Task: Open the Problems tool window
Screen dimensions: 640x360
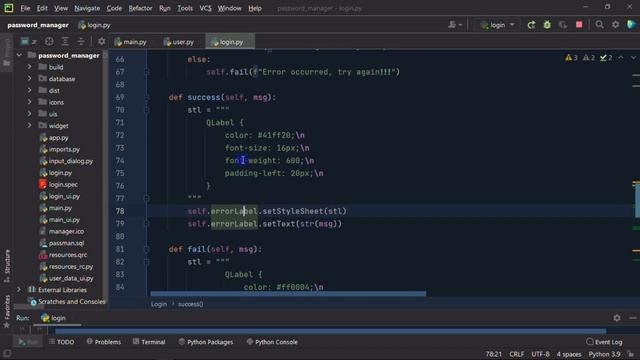Action: pyautogui.click(x=104, y=342)
